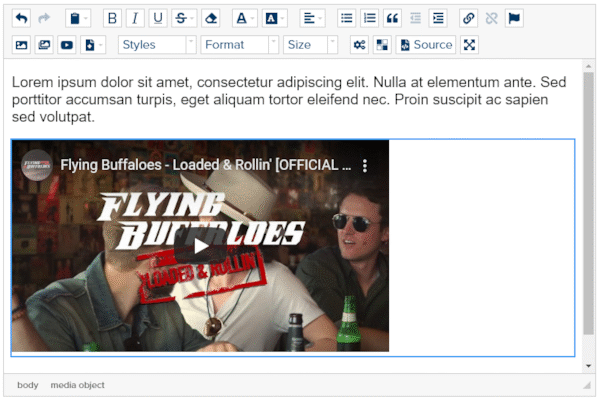
Task: Click the Decrease Indent icon
Action: 415,18
